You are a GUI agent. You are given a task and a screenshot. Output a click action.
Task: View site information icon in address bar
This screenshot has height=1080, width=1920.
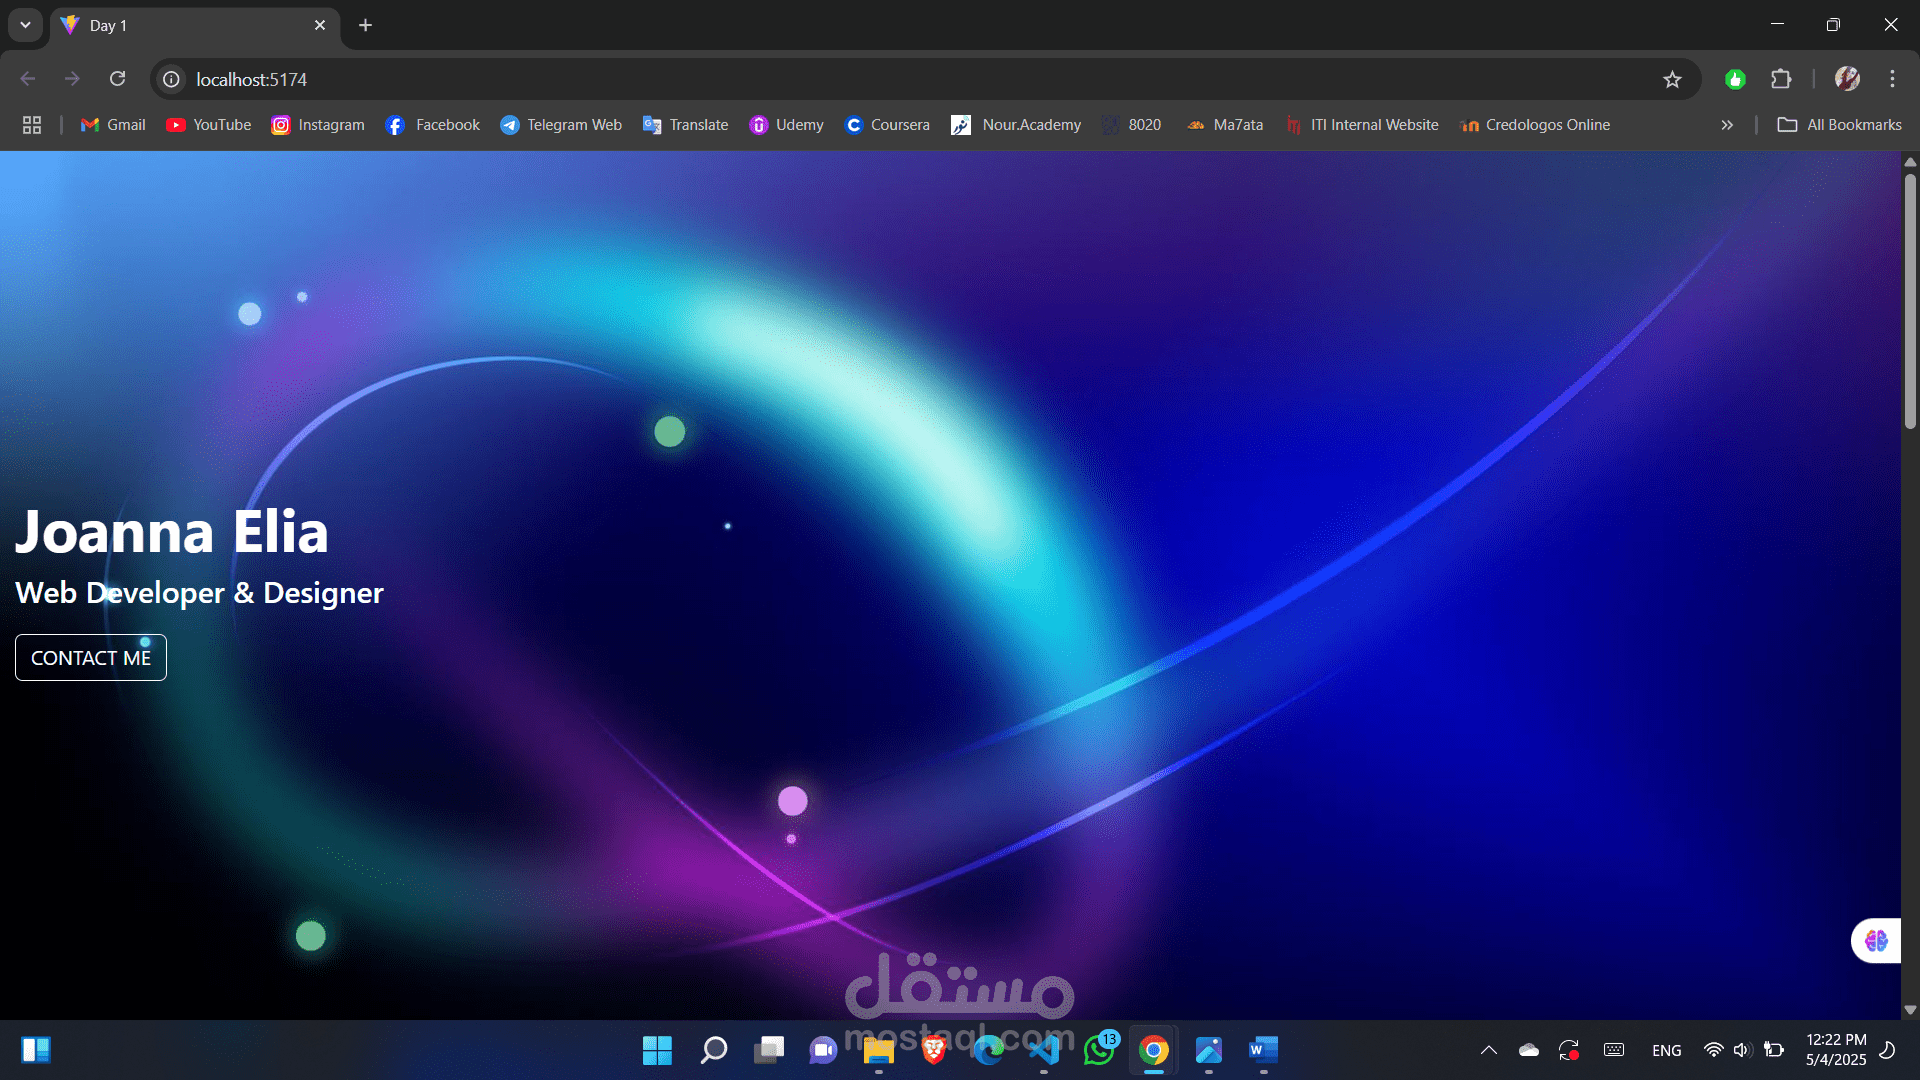(172, 79)
